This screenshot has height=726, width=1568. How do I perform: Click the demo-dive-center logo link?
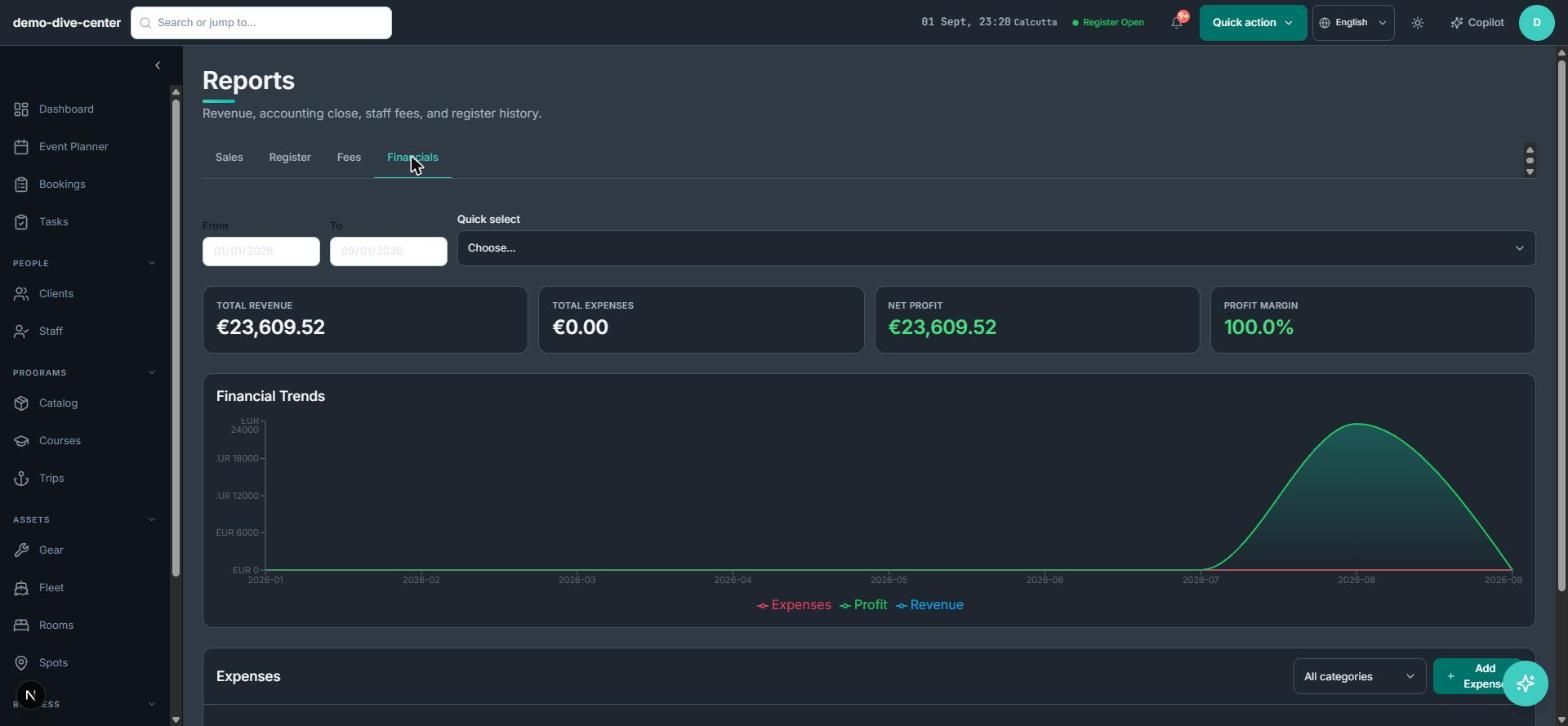[67, 22]
